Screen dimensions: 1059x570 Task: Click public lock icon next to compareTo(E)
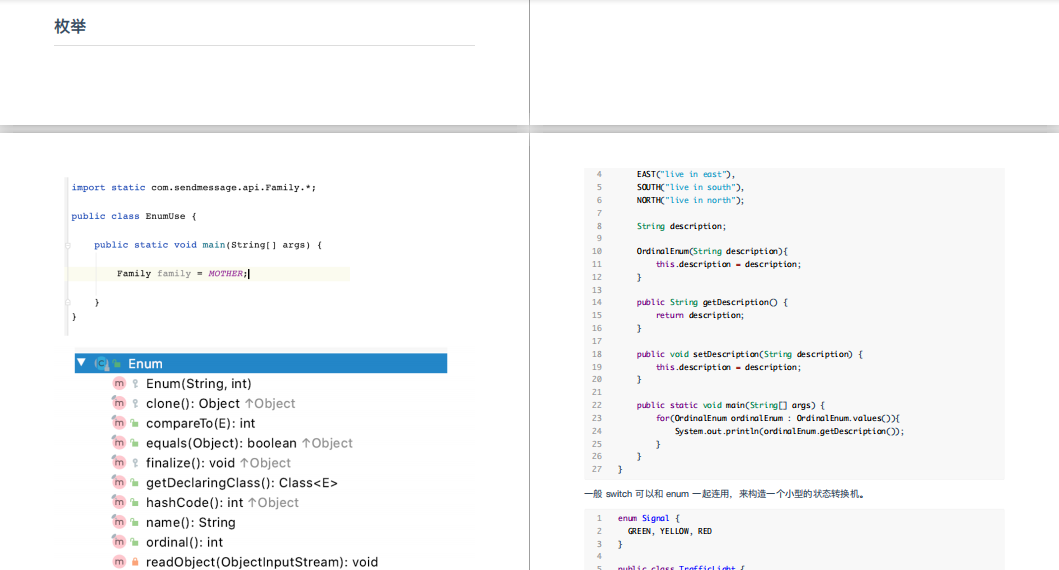pos(135,423)
